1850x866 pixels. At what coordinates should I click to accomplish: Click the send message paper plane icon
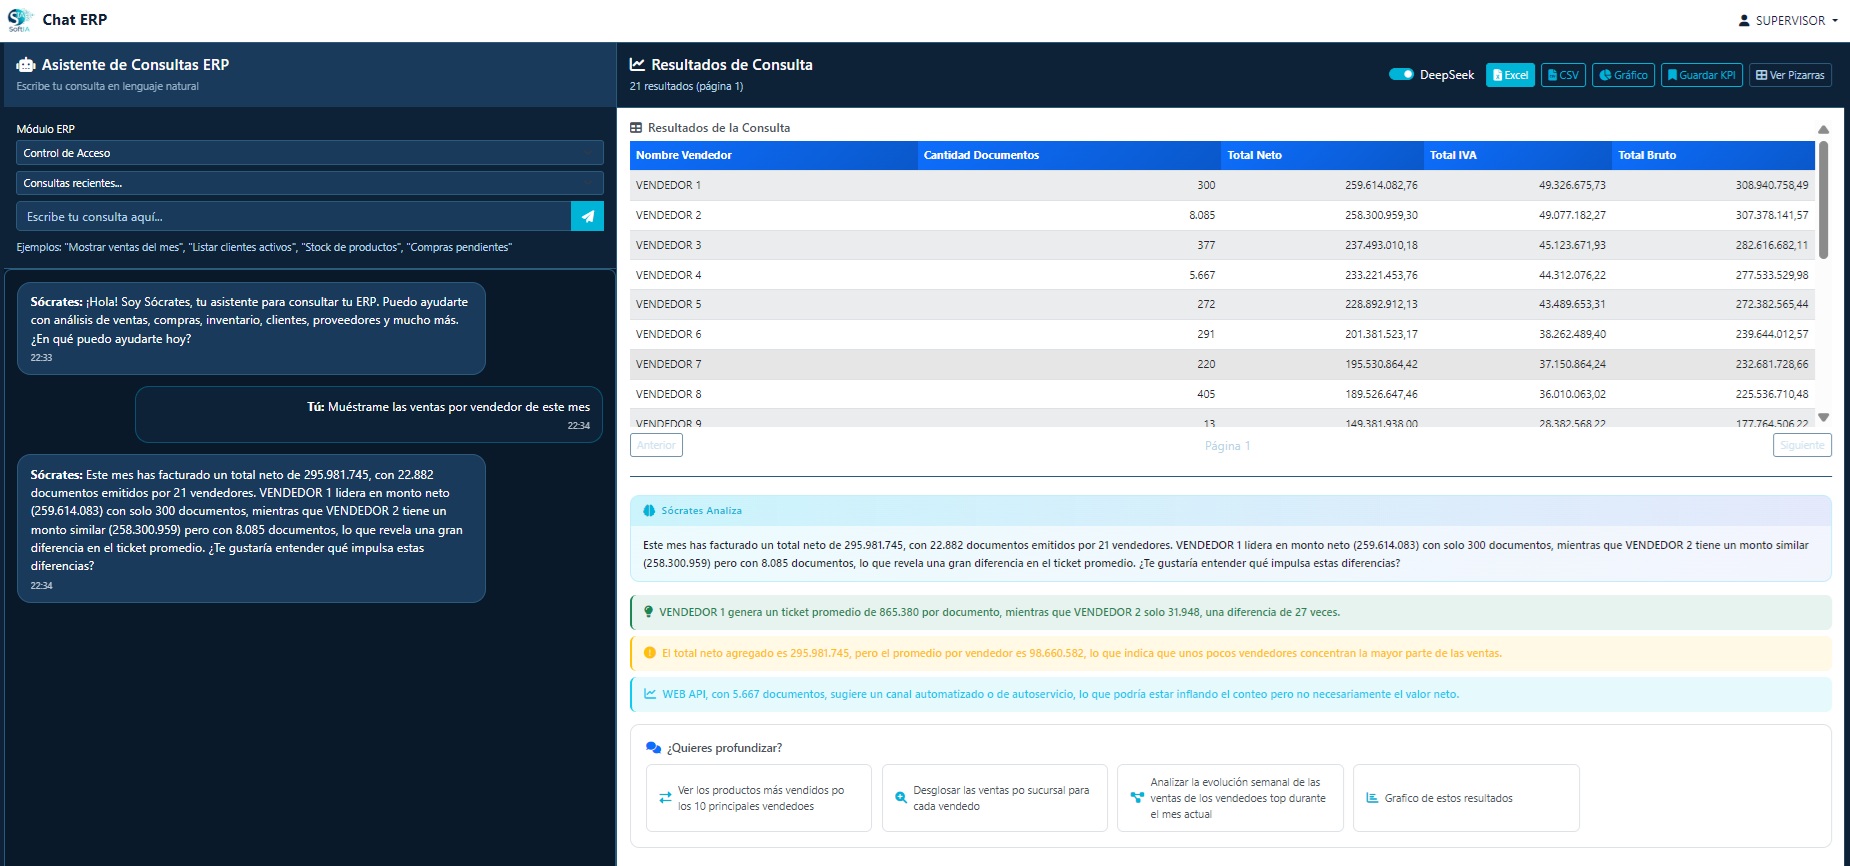pyautogui.click(x=587, y=216)
